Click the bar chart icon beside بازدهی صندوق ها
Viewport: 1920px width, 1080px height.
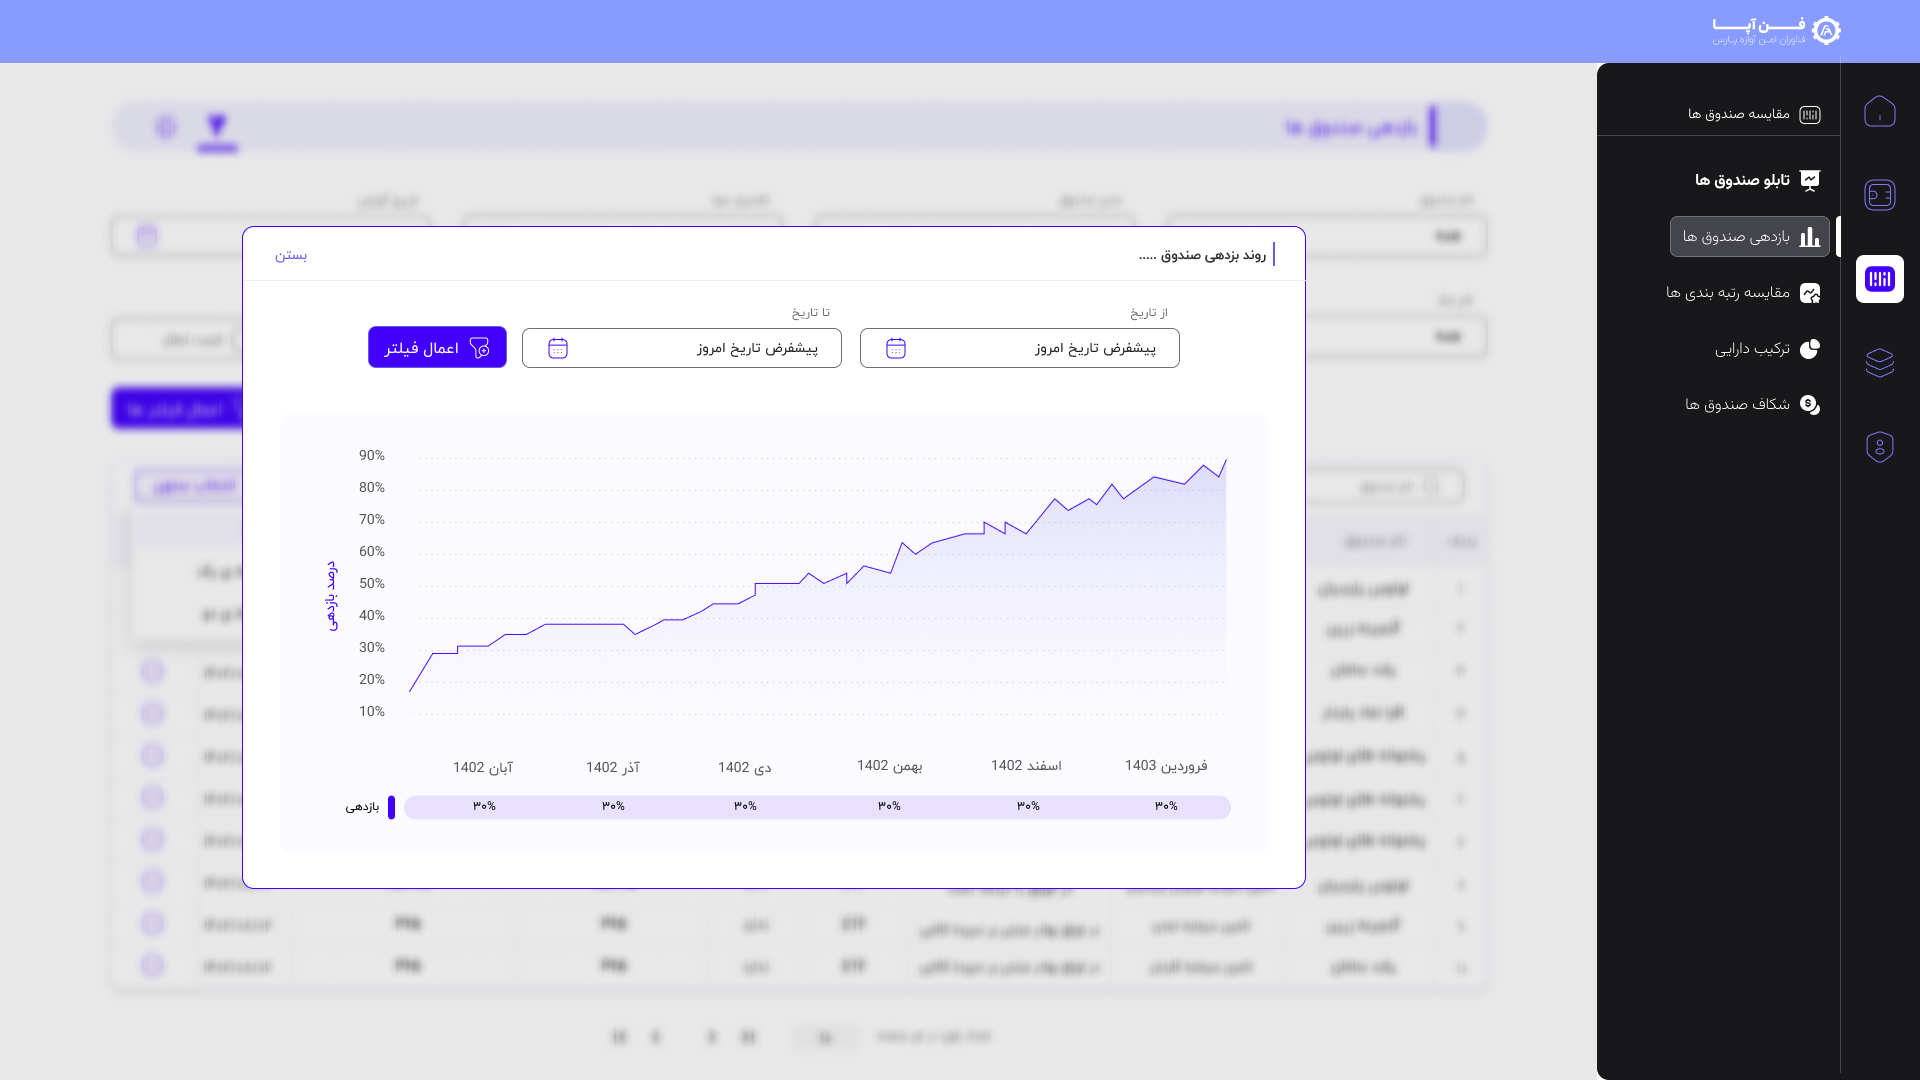coord(1810,237)
